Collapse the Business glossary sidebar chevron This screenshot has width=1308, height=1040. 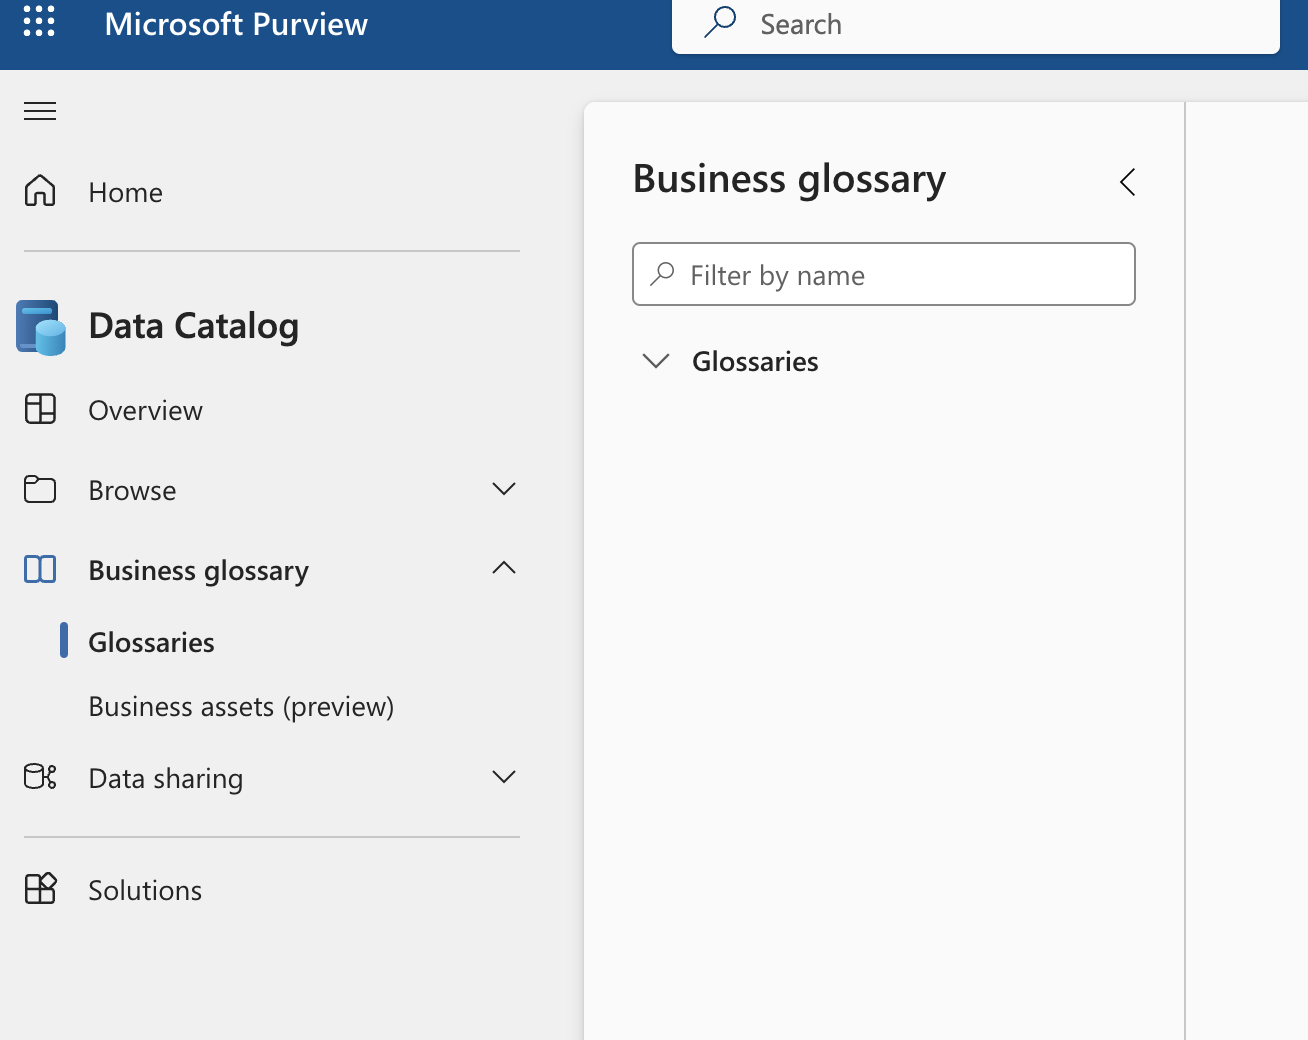pos(504,568)
